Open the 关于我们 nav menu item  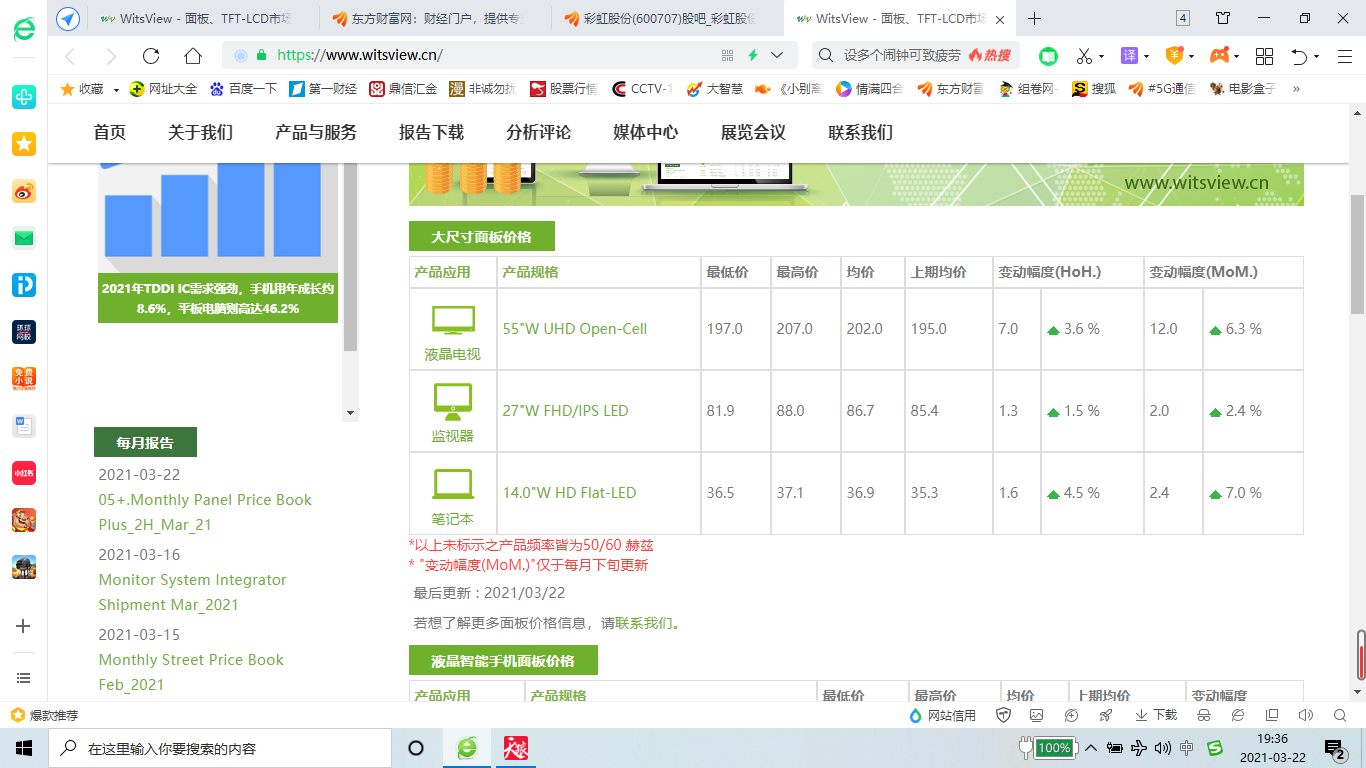[200, 132]
